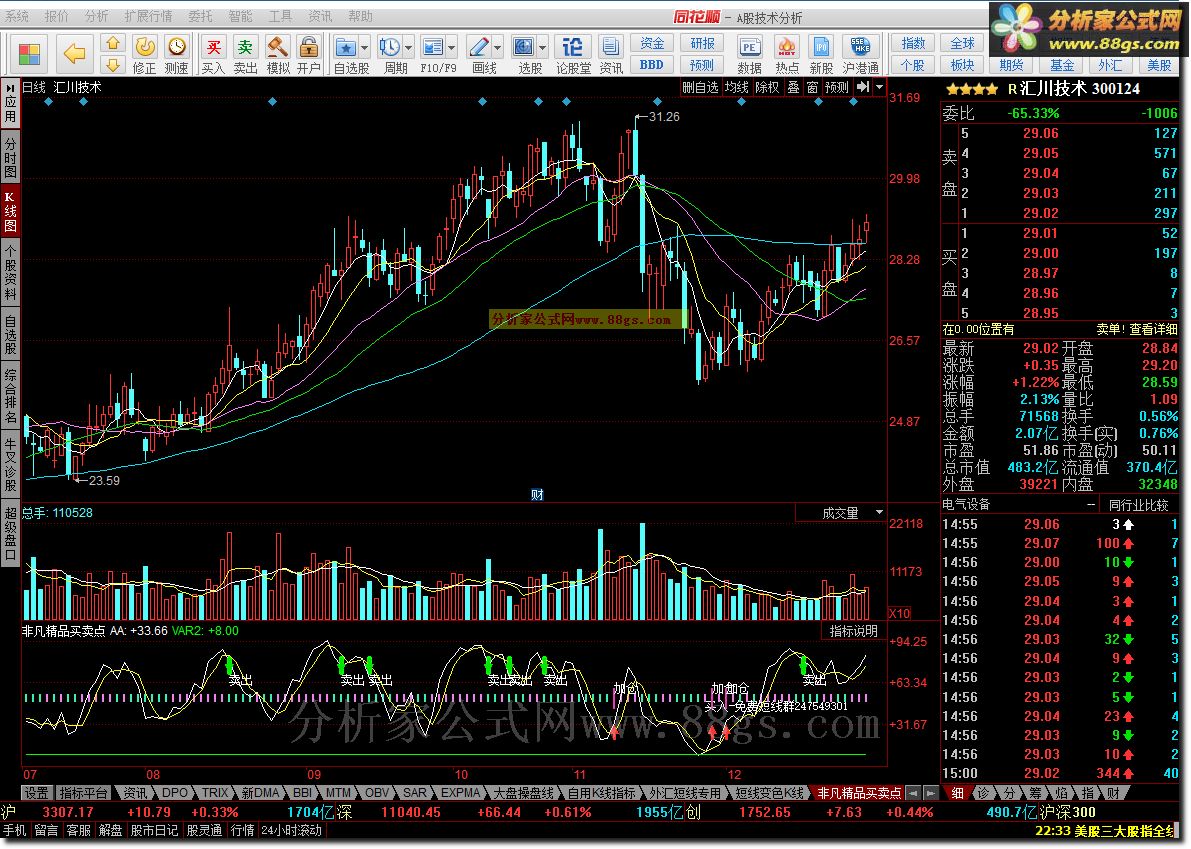The height and width of the screenshot is (849, 1191).
Task: Toggle 除权 ex-rights adjustment
Action: pos(767,87)
